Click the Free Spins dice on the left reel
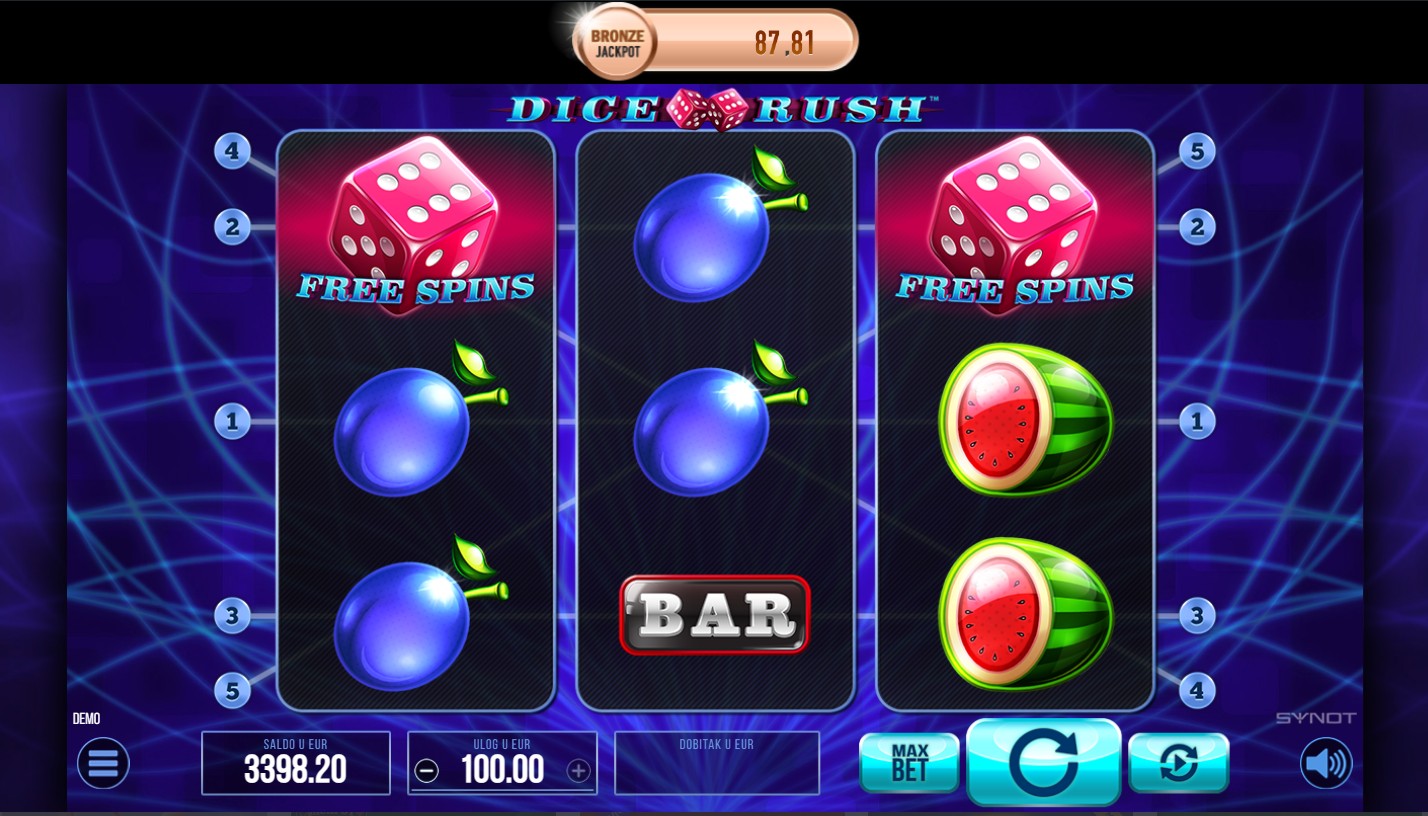Image resolution: width=1428 pixels, height=816 pixels. 415,226
